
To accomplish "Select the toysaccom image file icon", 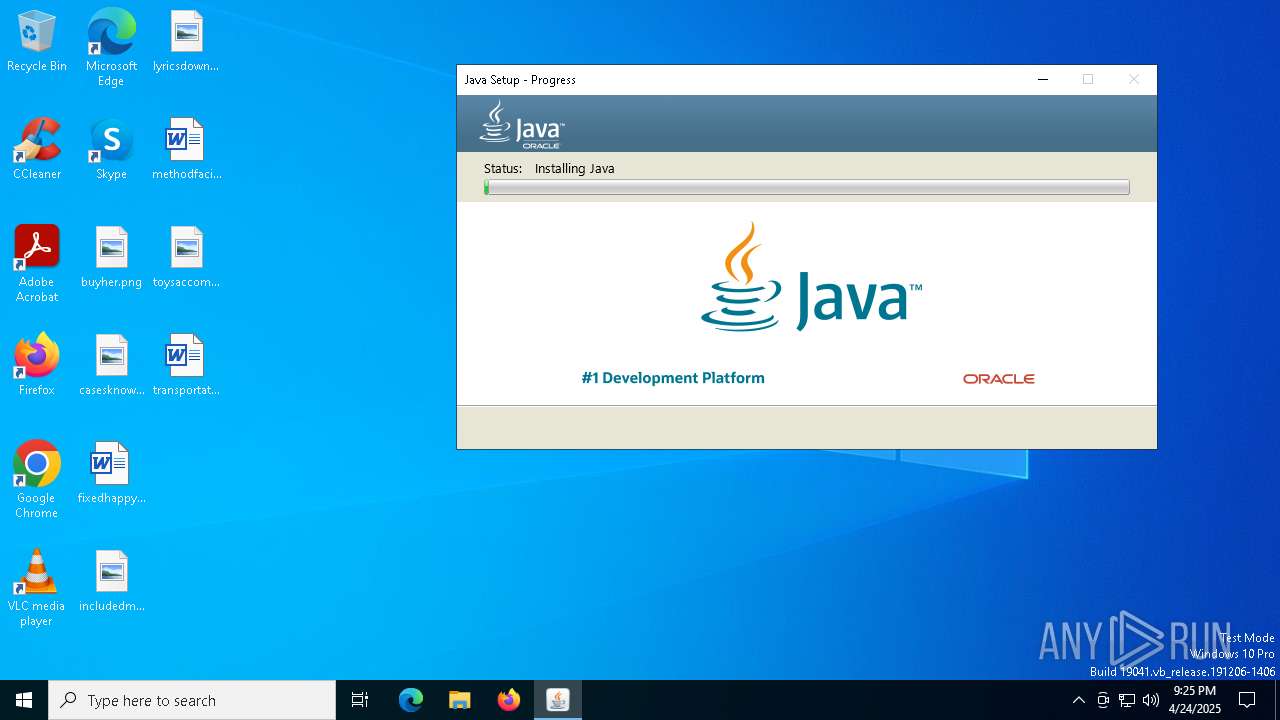I will (186, 258).
